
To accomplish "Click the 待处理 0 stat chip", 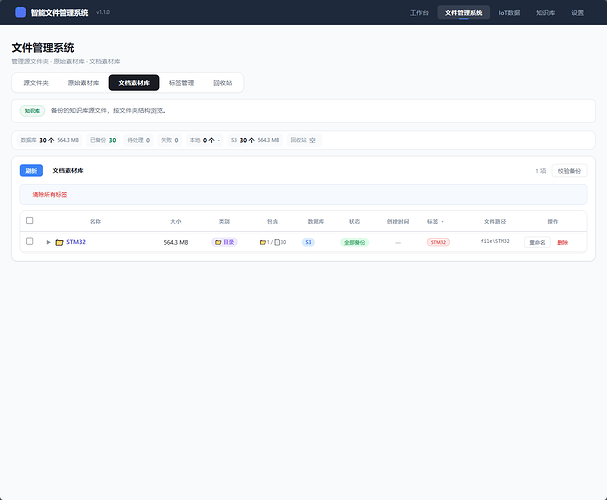I will 139,140.
